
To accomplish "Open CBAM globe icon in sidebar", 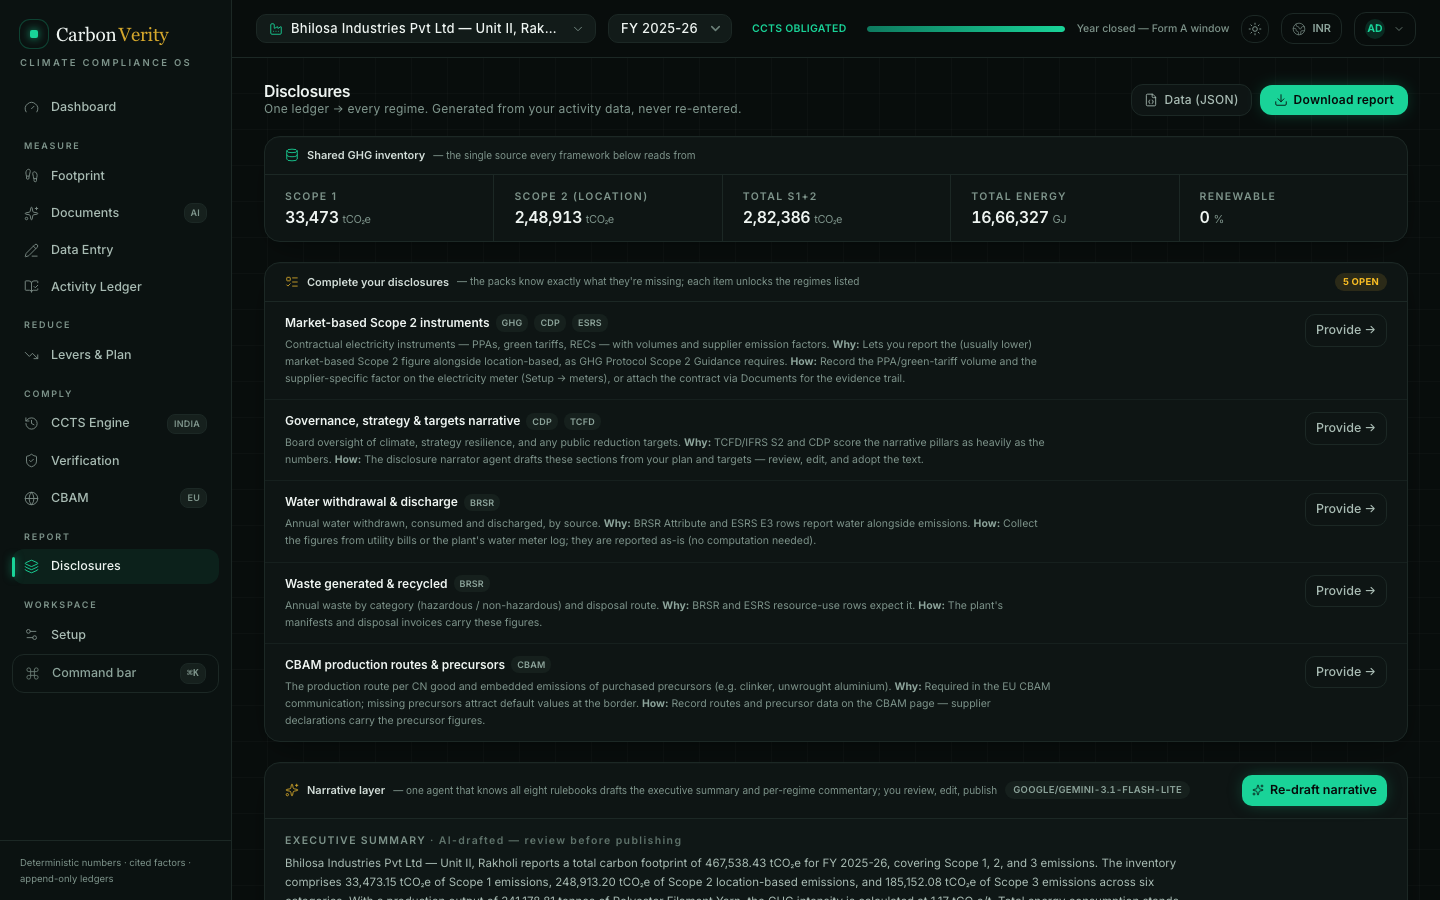I will click(x=32, y=498).
